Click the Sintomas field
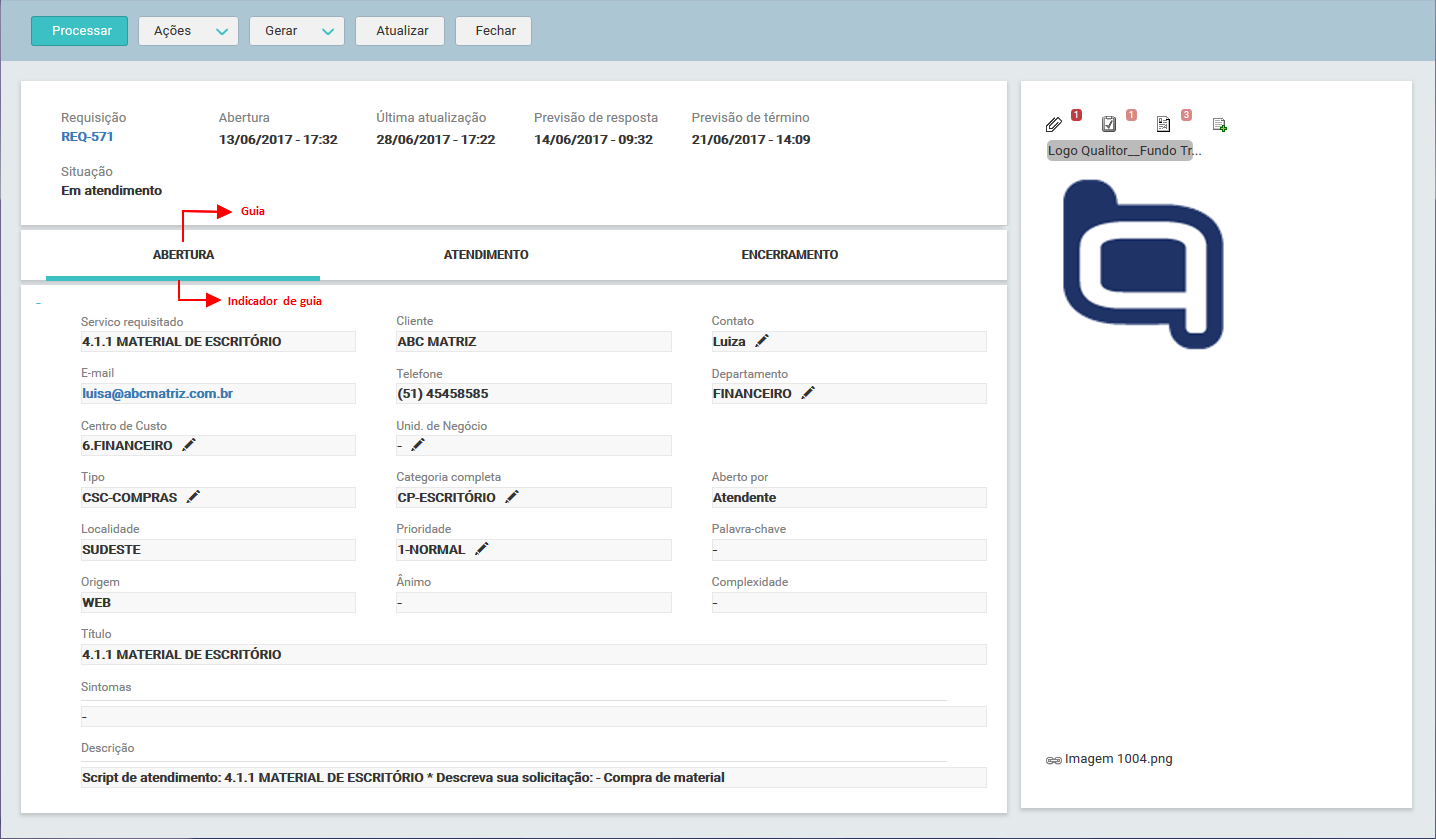This screenshot has height=839, width=1436. [x=534, y=717]
